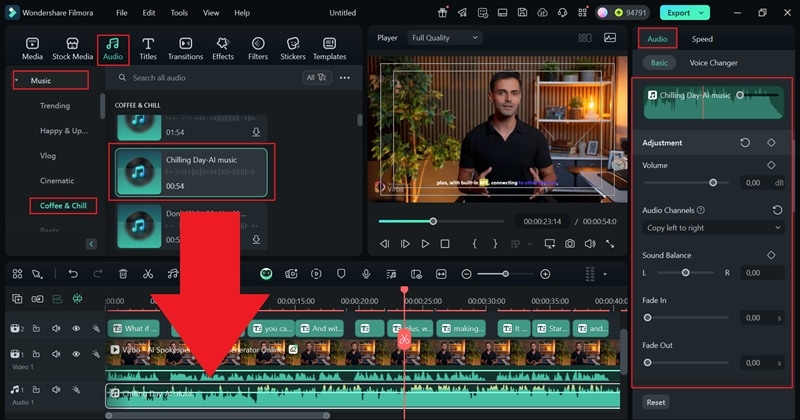Select the Cinematic music category
Image resolution: width=800 pixels, height=420 pixels.
click(57, 181)
